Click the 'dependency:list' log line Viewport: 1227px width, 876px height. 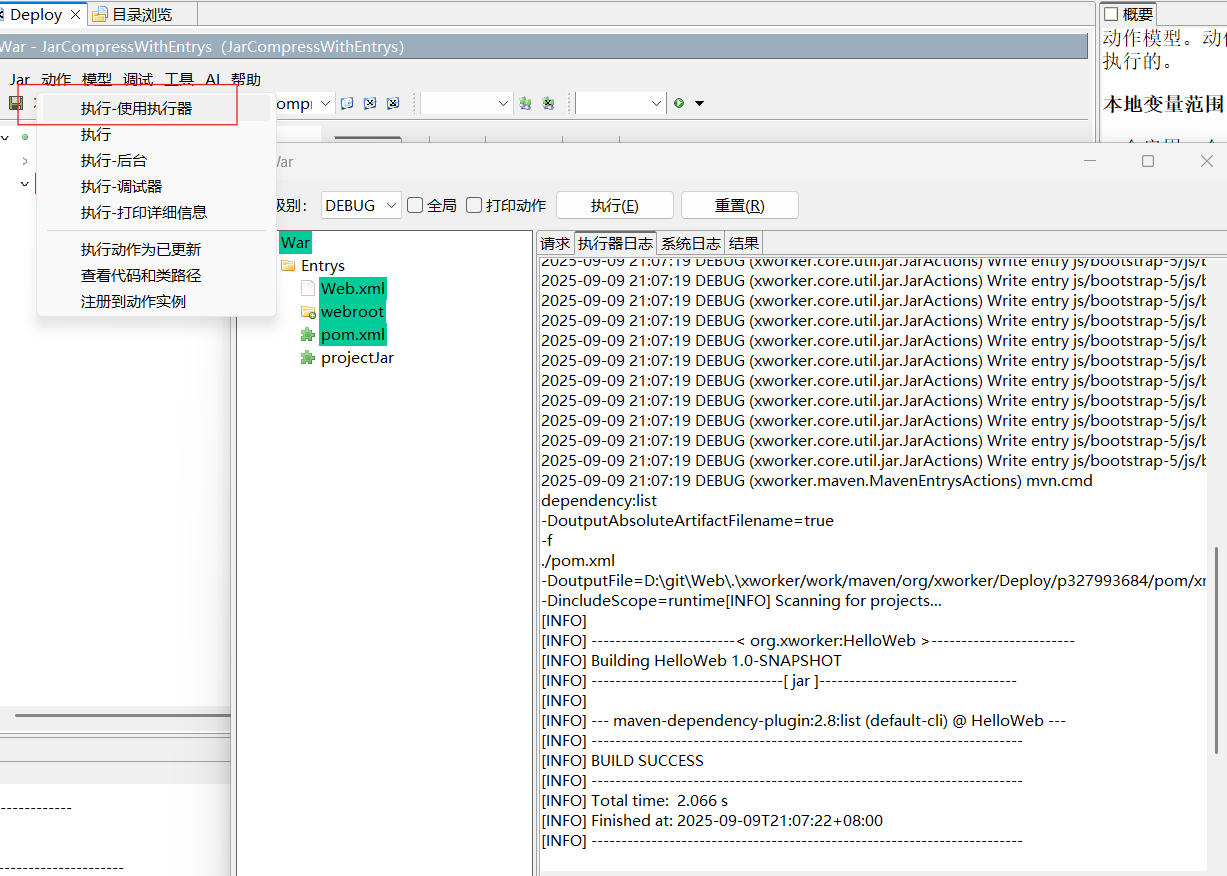point(599,501)
